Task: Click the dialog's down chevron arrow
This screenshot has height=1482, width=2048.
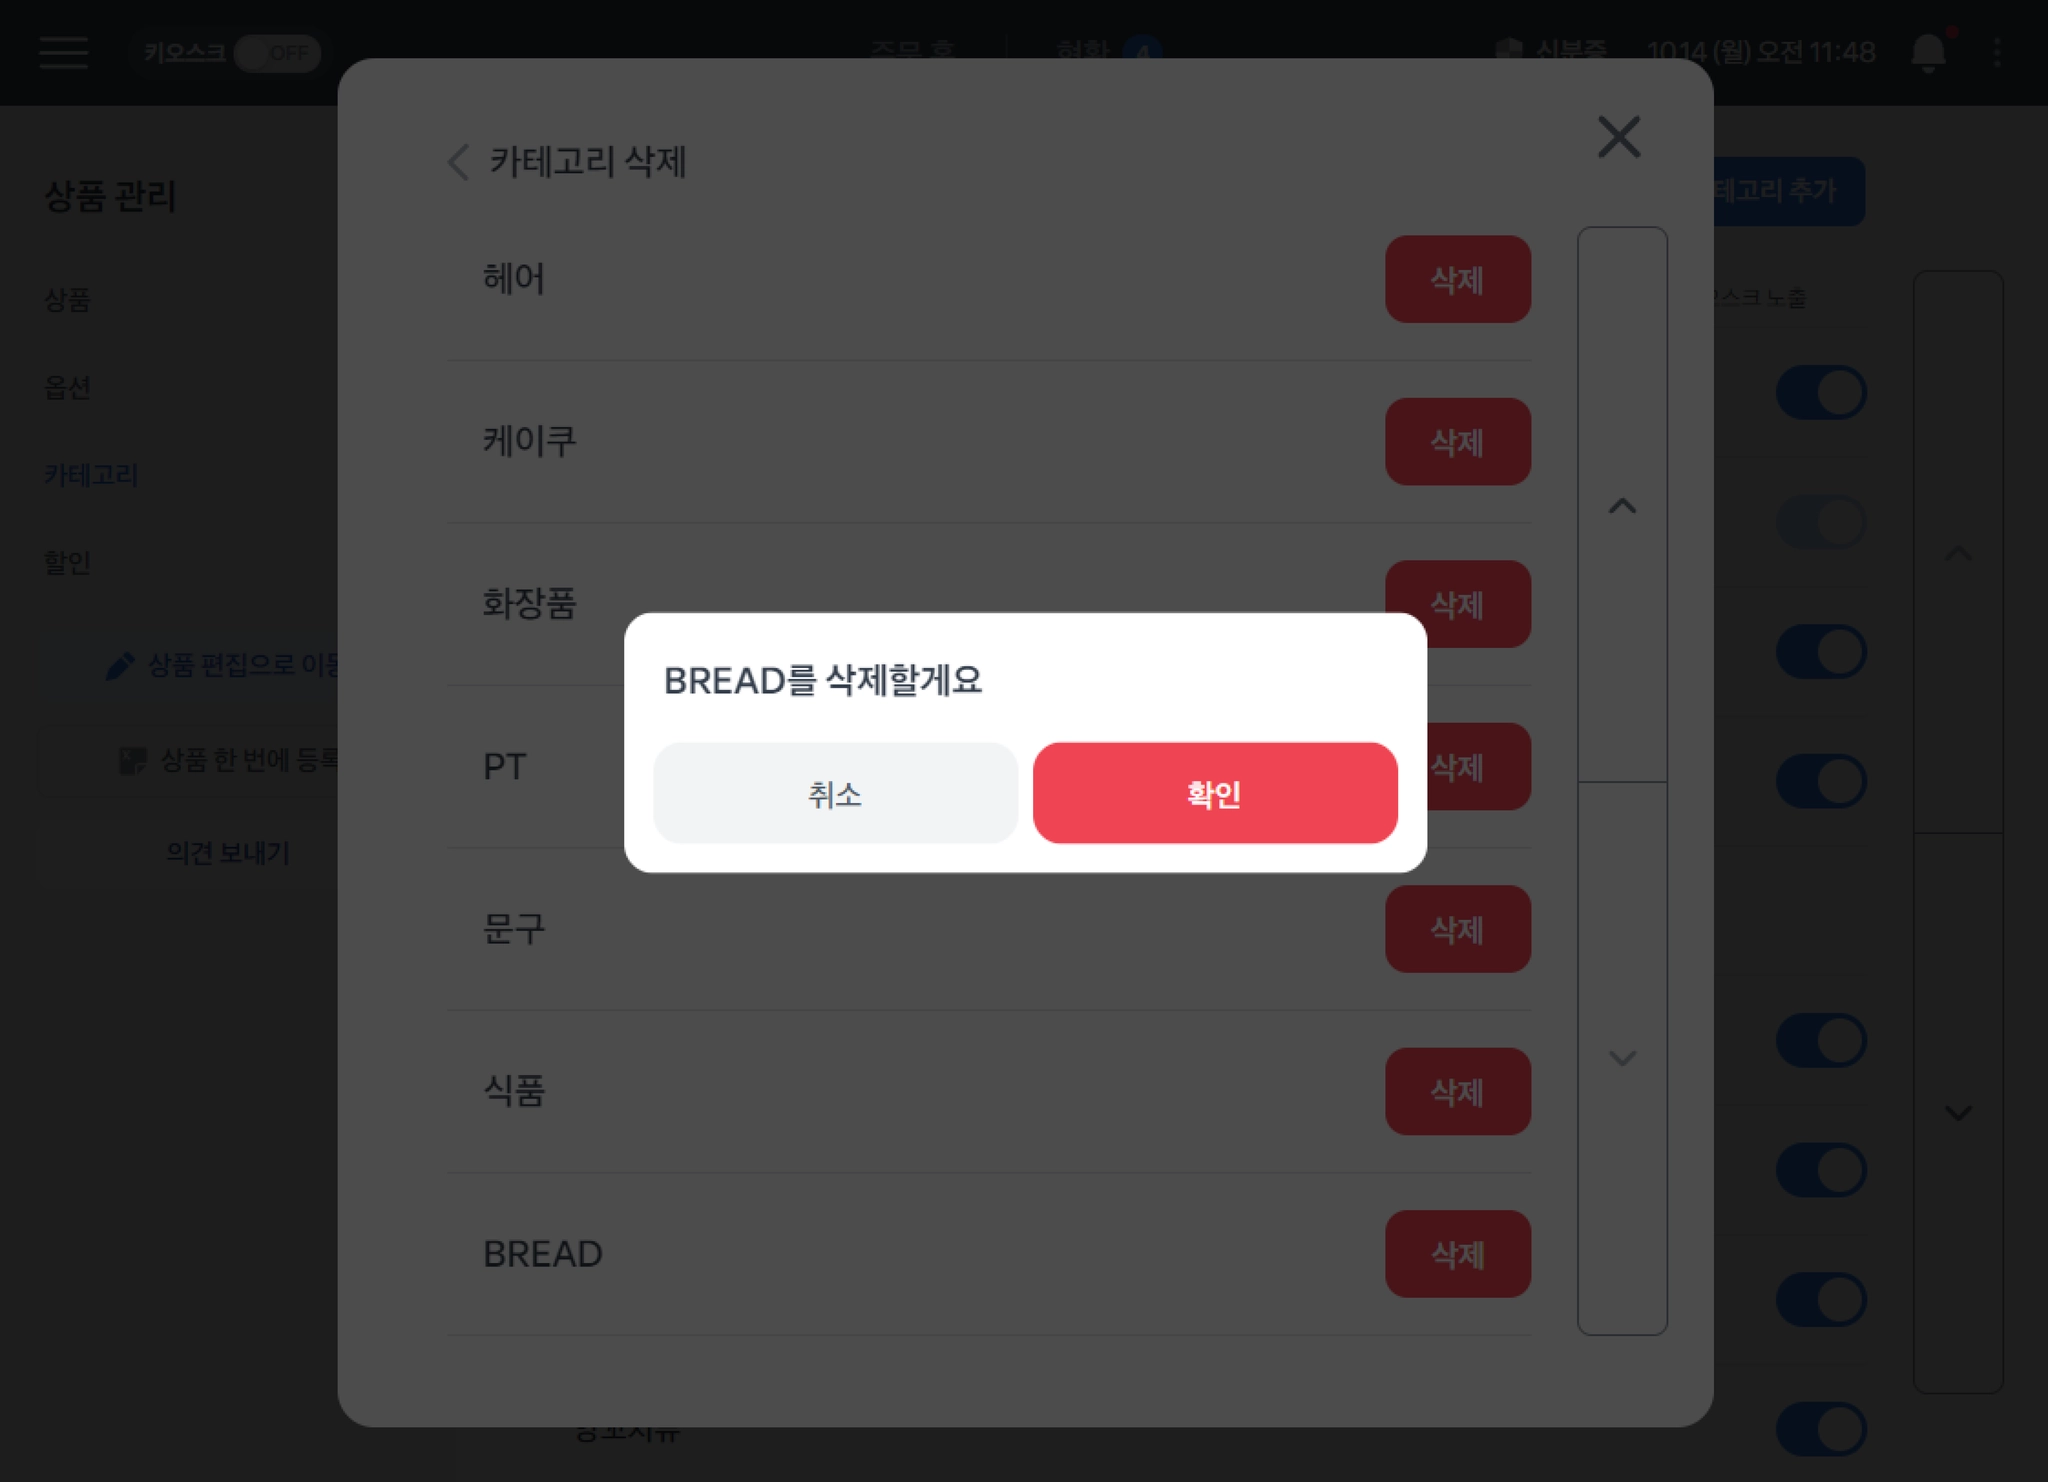Action: 1622,1058
